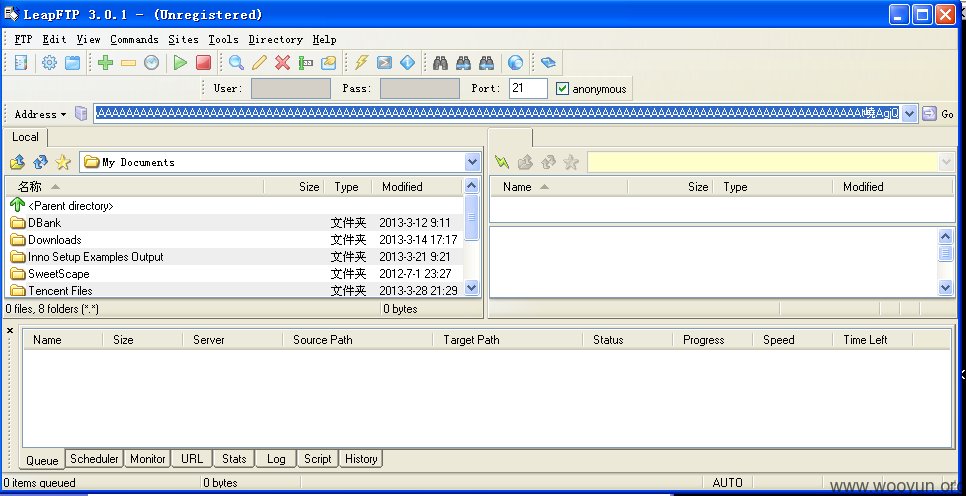Image resolution: width=966 pixels, height=496 pixels.
Task: Click the local file list scrollbar down arrow
Action: pyautogui.click(x=471, y=288)
